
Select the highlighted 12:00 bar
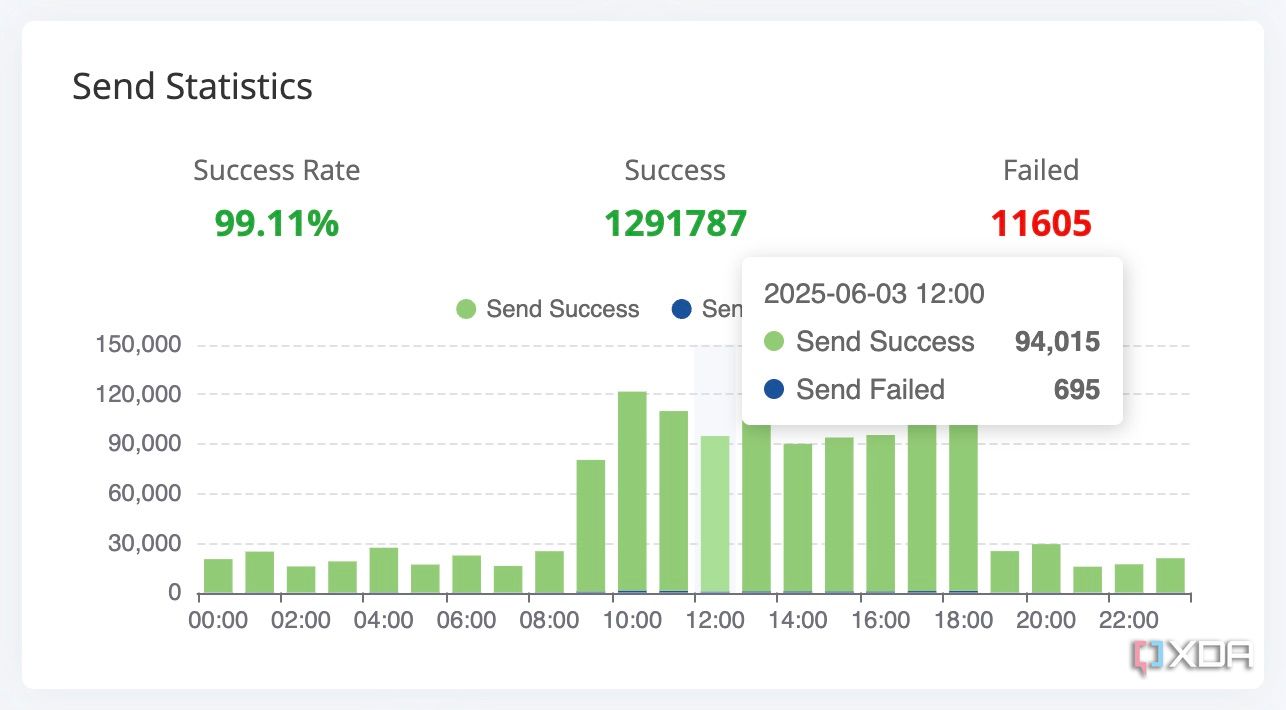(715, 515)
